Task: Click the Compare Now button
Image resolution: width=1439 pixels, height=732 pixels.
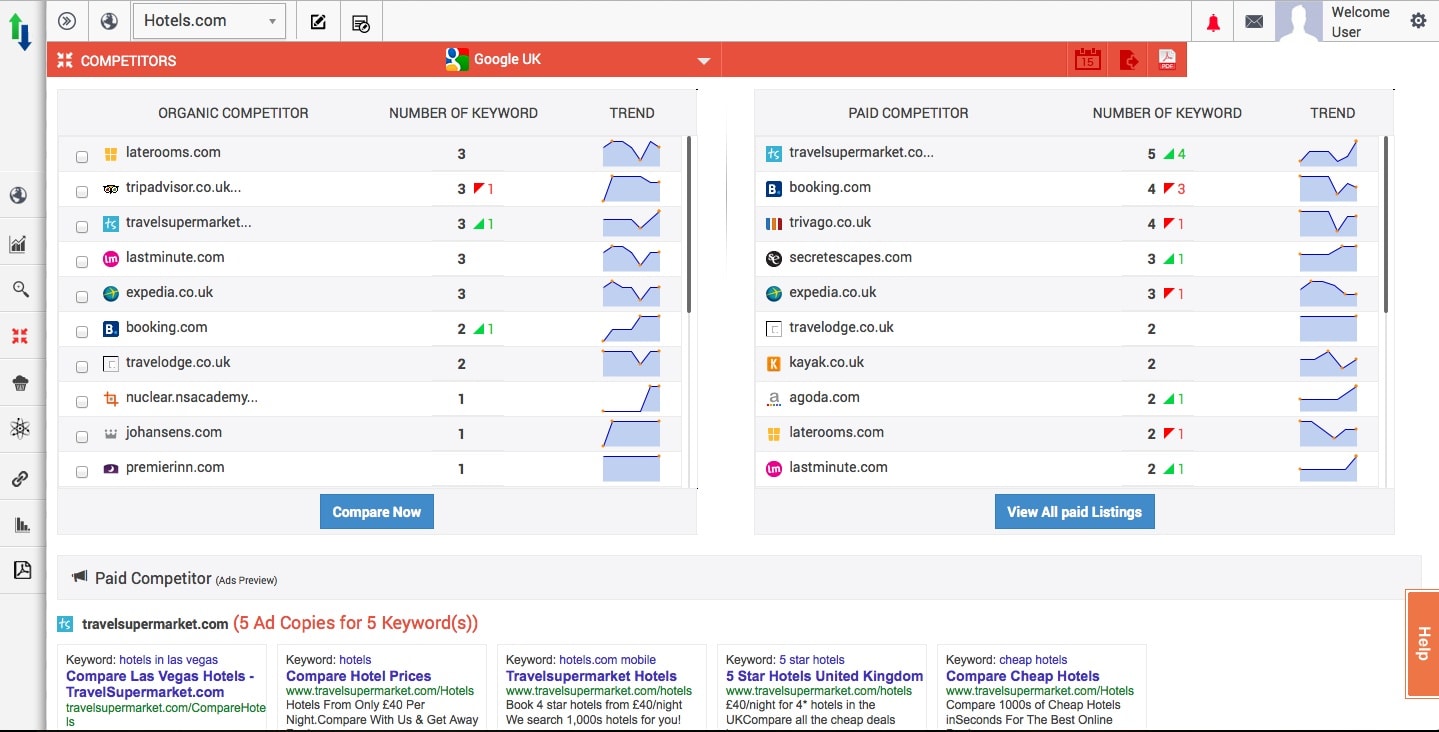Action: (376, 512)
